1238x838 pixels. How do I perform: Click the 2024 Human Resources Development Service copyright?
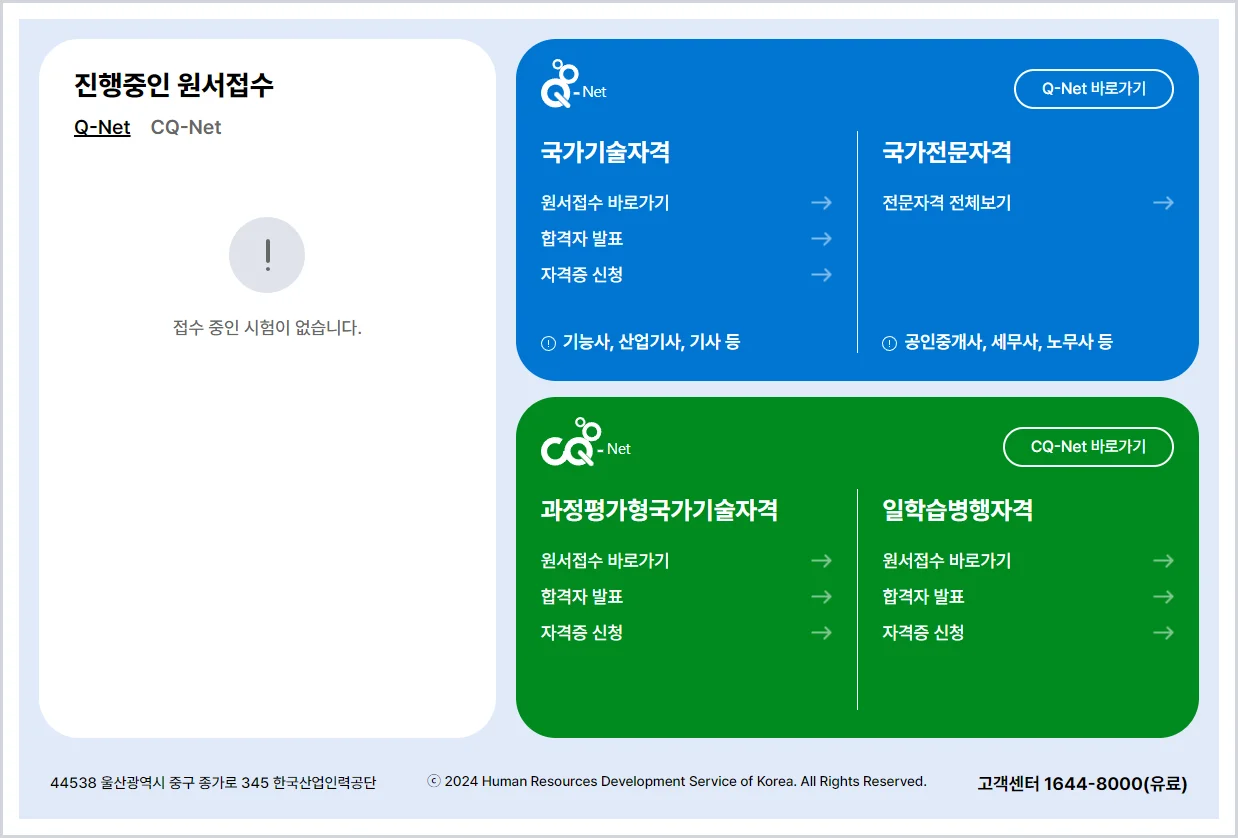(x=677, y=782)
